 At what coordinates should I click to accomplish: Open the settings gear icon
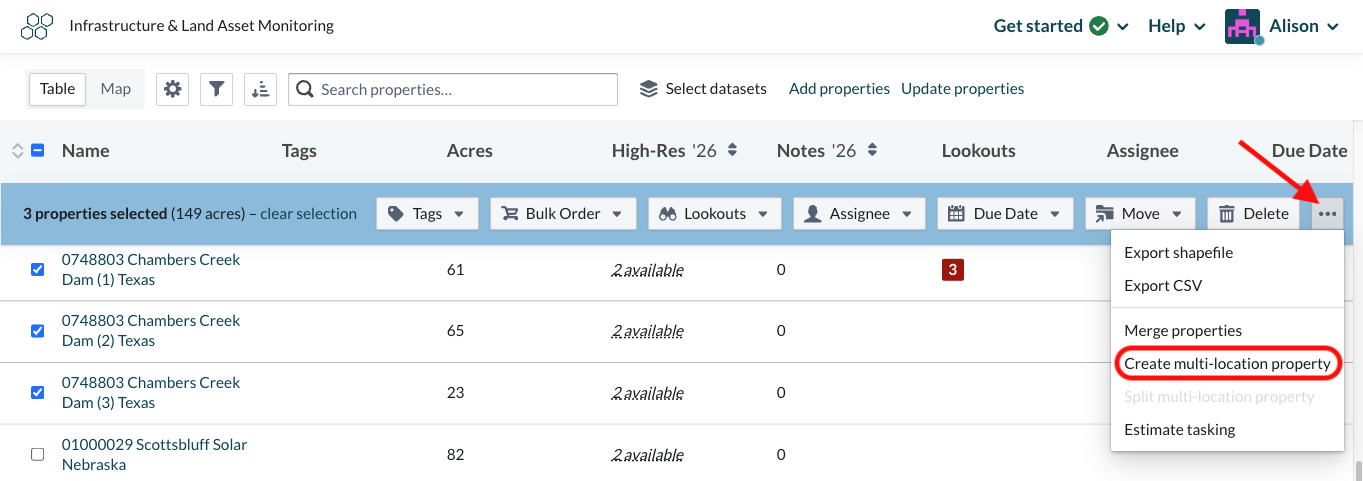173,89
